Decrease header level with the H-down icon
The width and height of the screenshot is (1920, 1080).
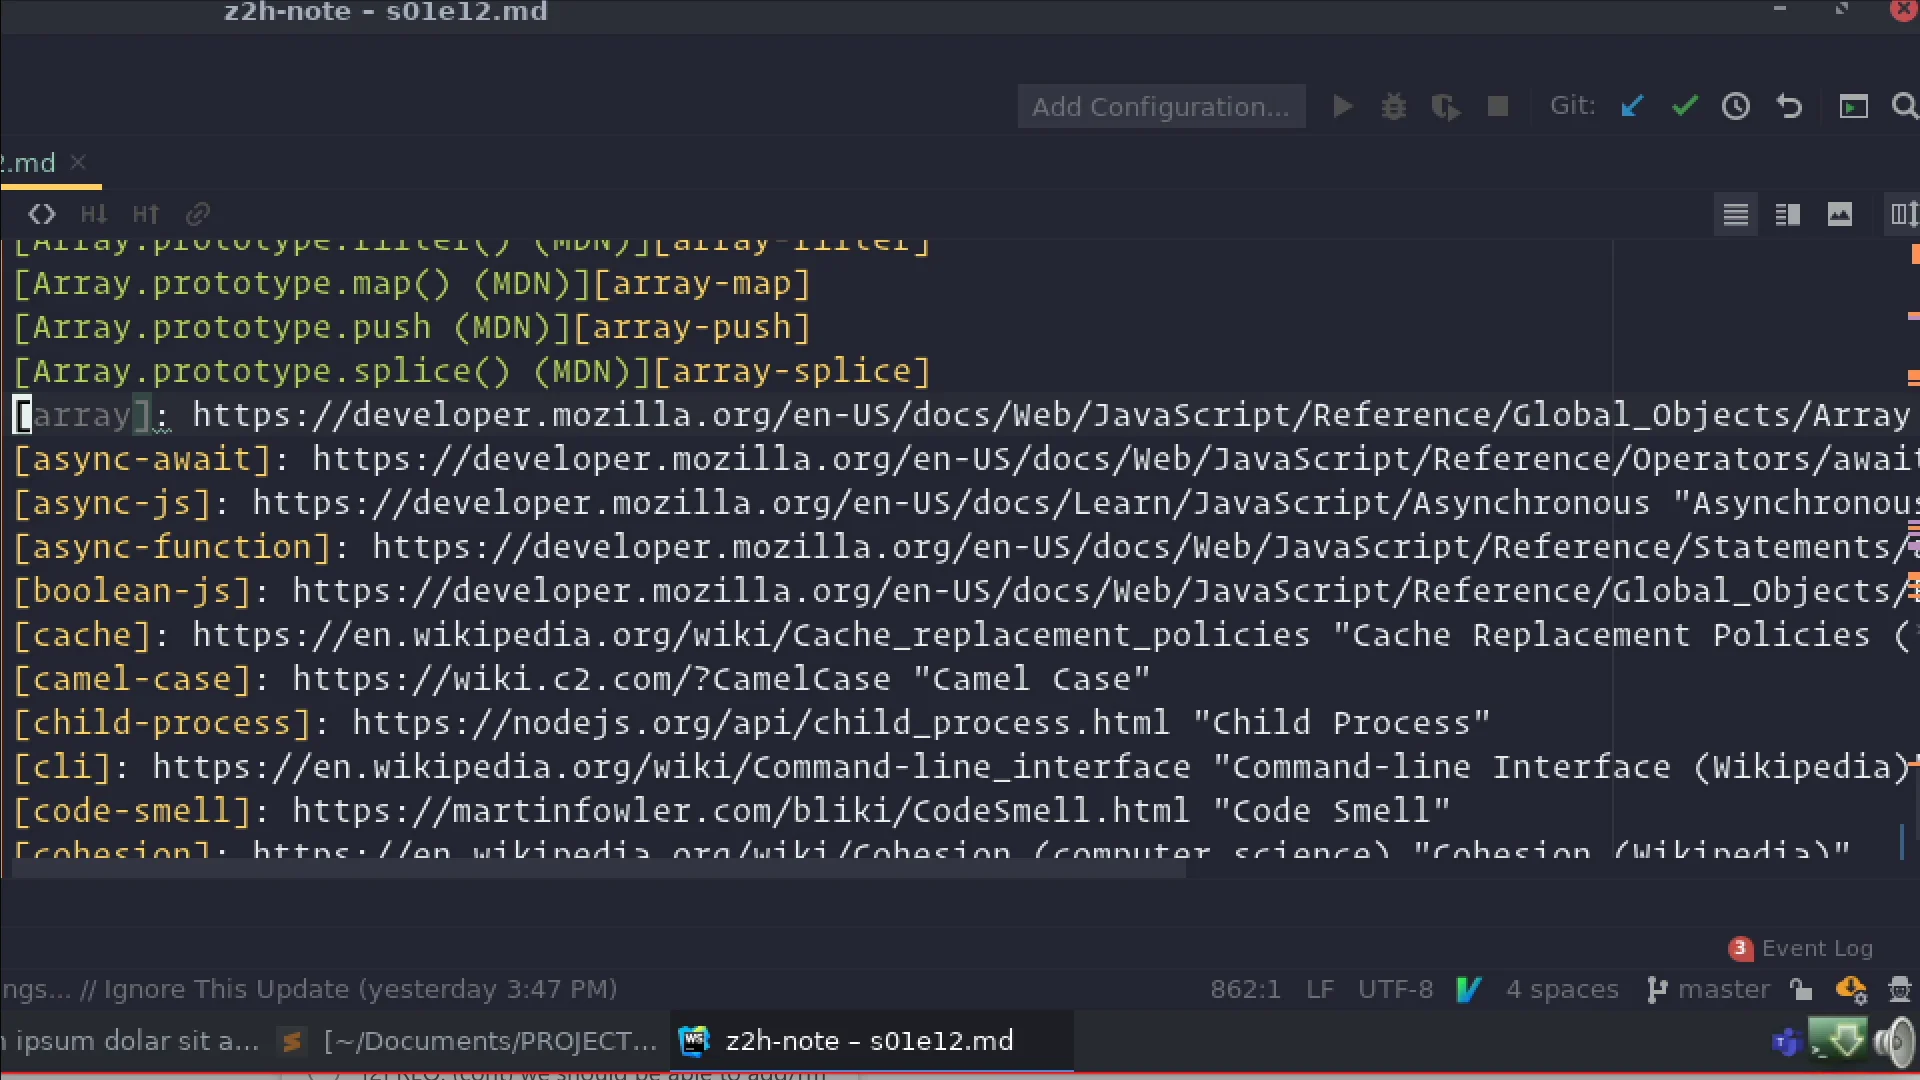tap(93, 214)
